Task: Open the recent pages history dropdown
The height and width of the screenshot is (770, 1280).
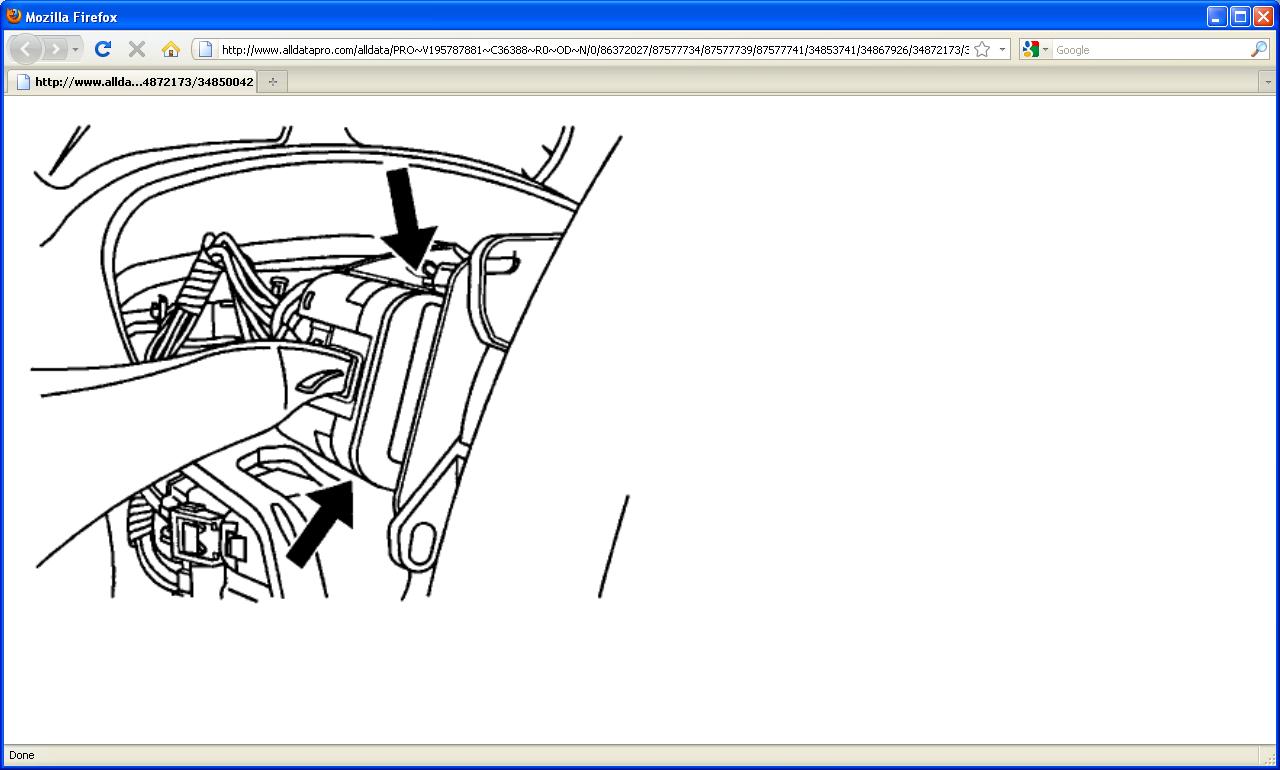Action: [x=75, y=49]
